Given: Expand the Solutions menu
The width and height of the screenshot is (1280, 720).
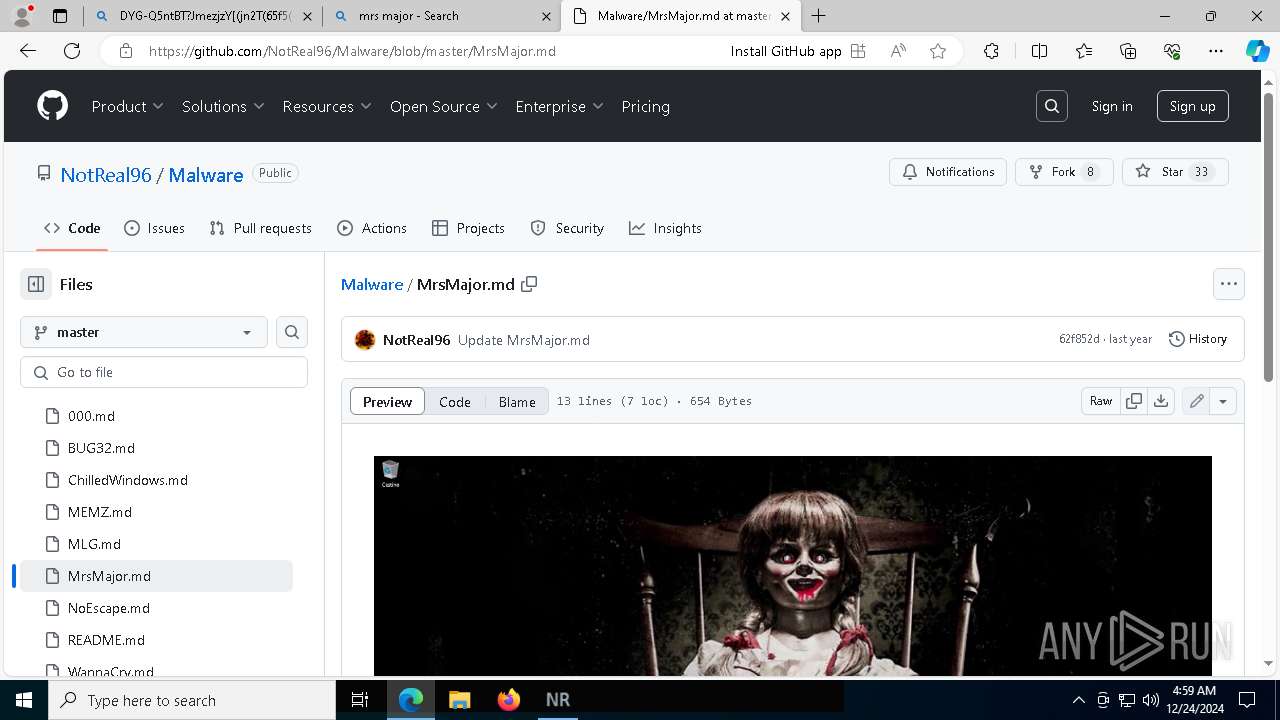Looking at the screenshot, I should (x=223, y=106).
